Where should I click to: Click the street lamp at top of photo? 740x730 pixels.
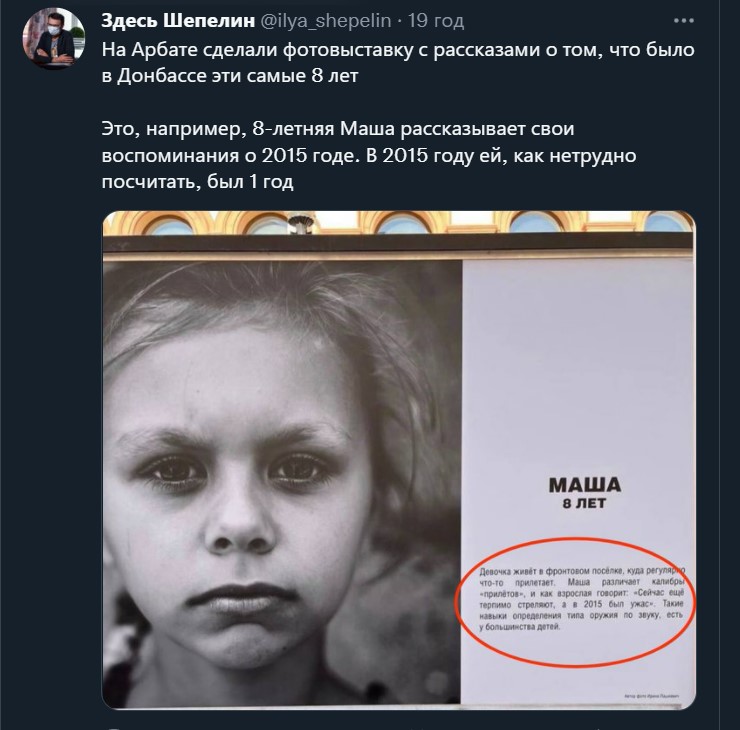(301, 224)
